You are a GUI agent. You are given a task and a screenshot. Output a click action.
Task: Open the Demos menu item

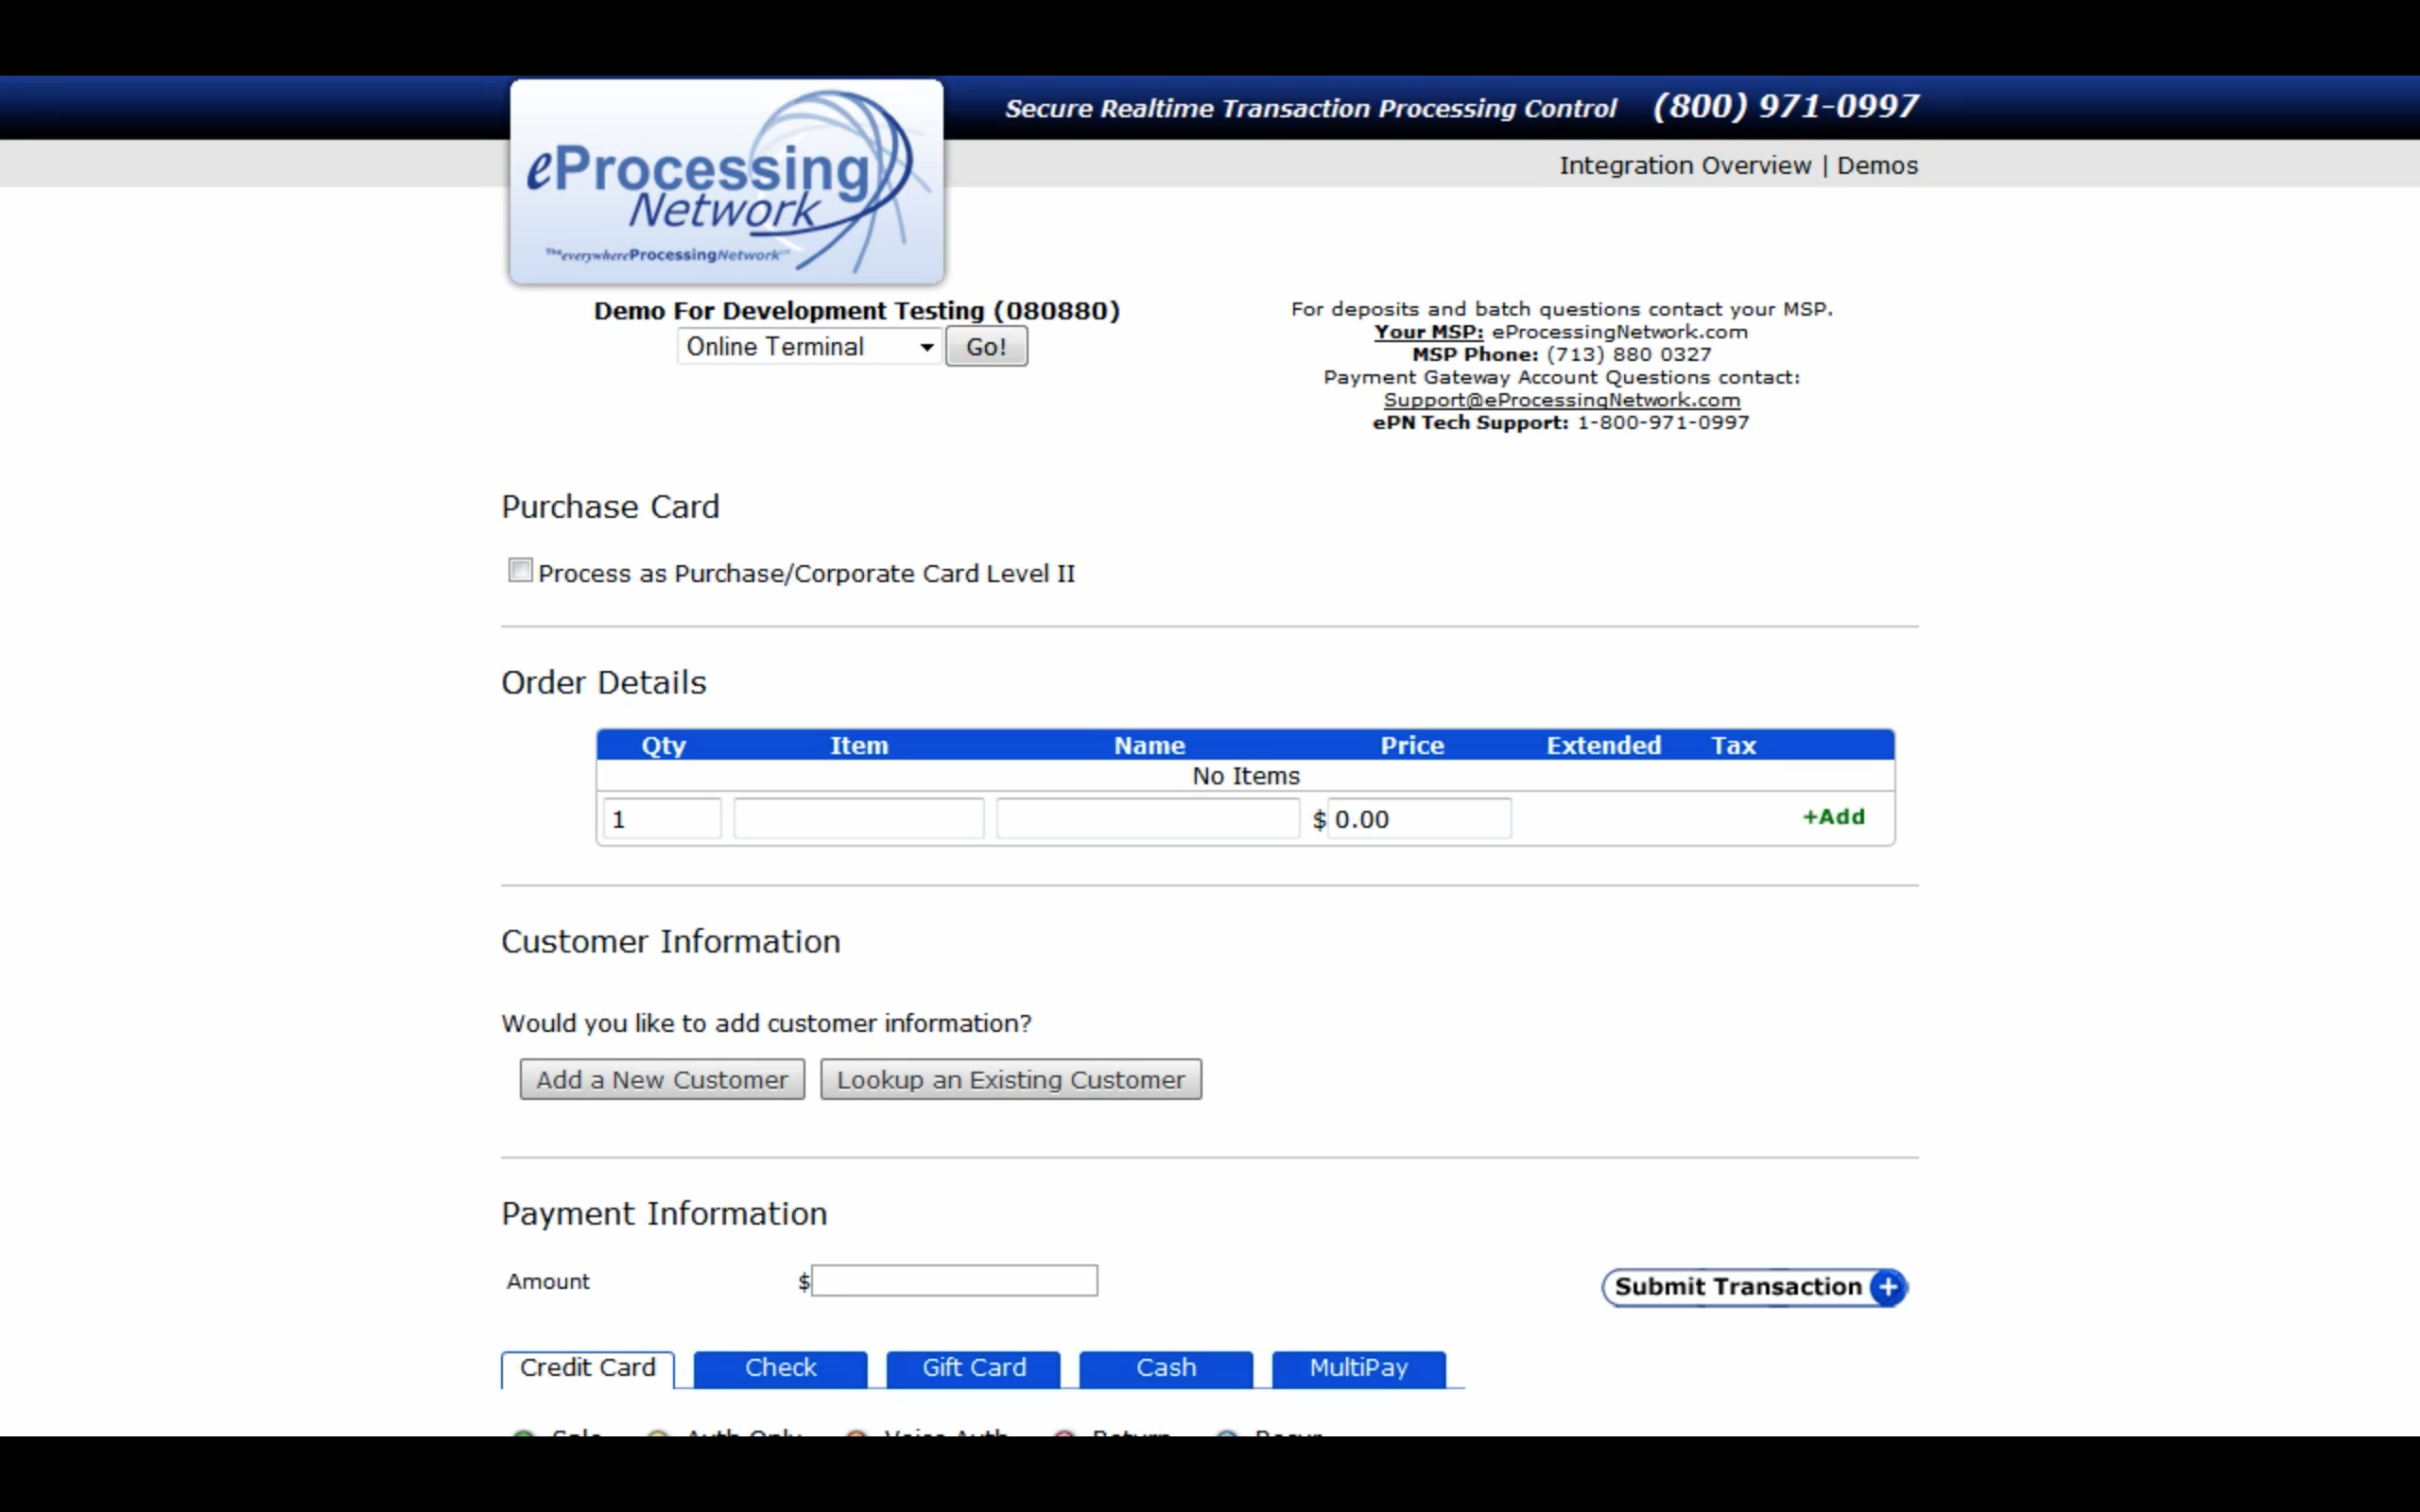click(1878, 163)
